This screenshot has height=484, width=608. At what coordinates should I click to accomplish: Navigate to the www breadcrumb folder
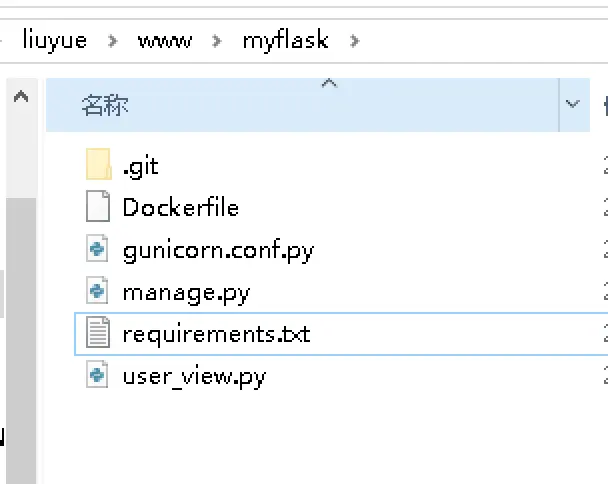(x=165, y=41)
